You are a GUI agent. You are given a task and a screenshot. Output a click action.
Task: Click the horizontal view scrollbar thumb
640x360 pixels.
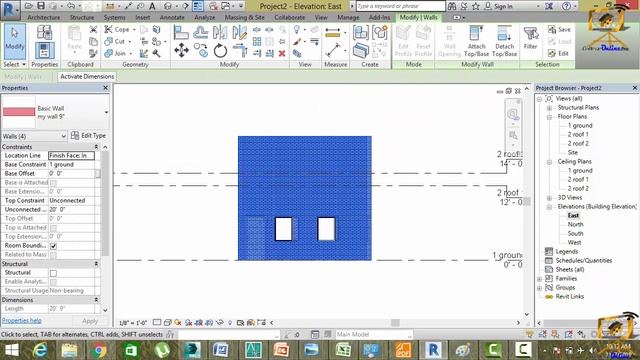(x=395, y=323)
